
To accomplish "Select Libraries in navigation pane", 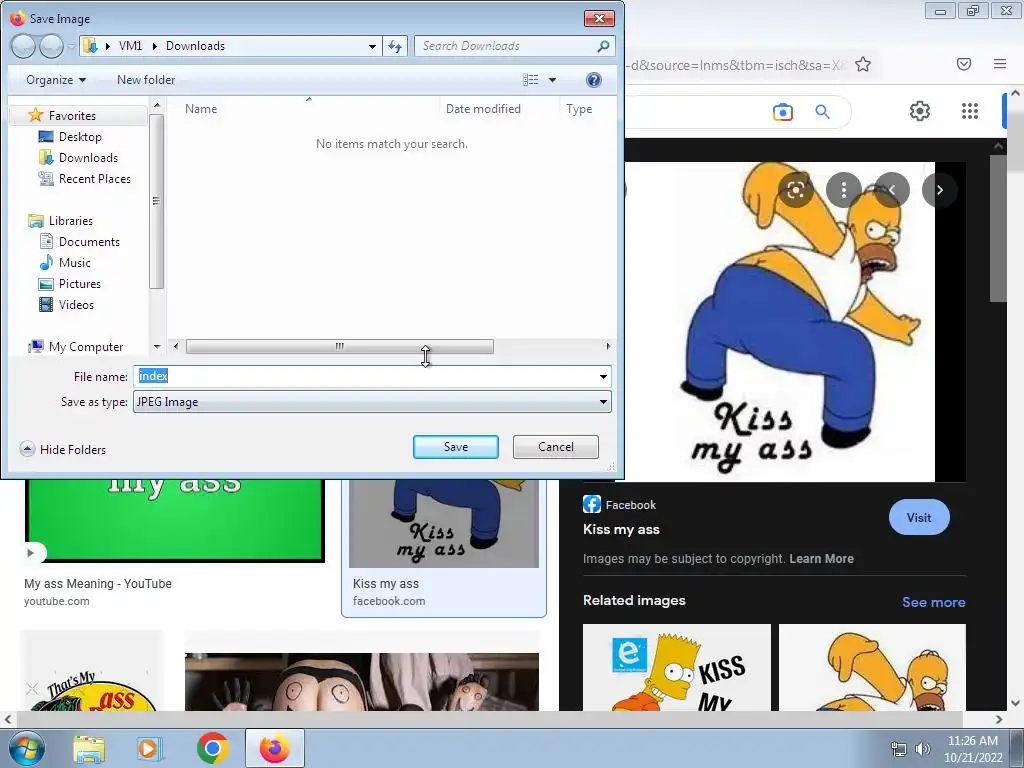I will [x=71, y=221].
